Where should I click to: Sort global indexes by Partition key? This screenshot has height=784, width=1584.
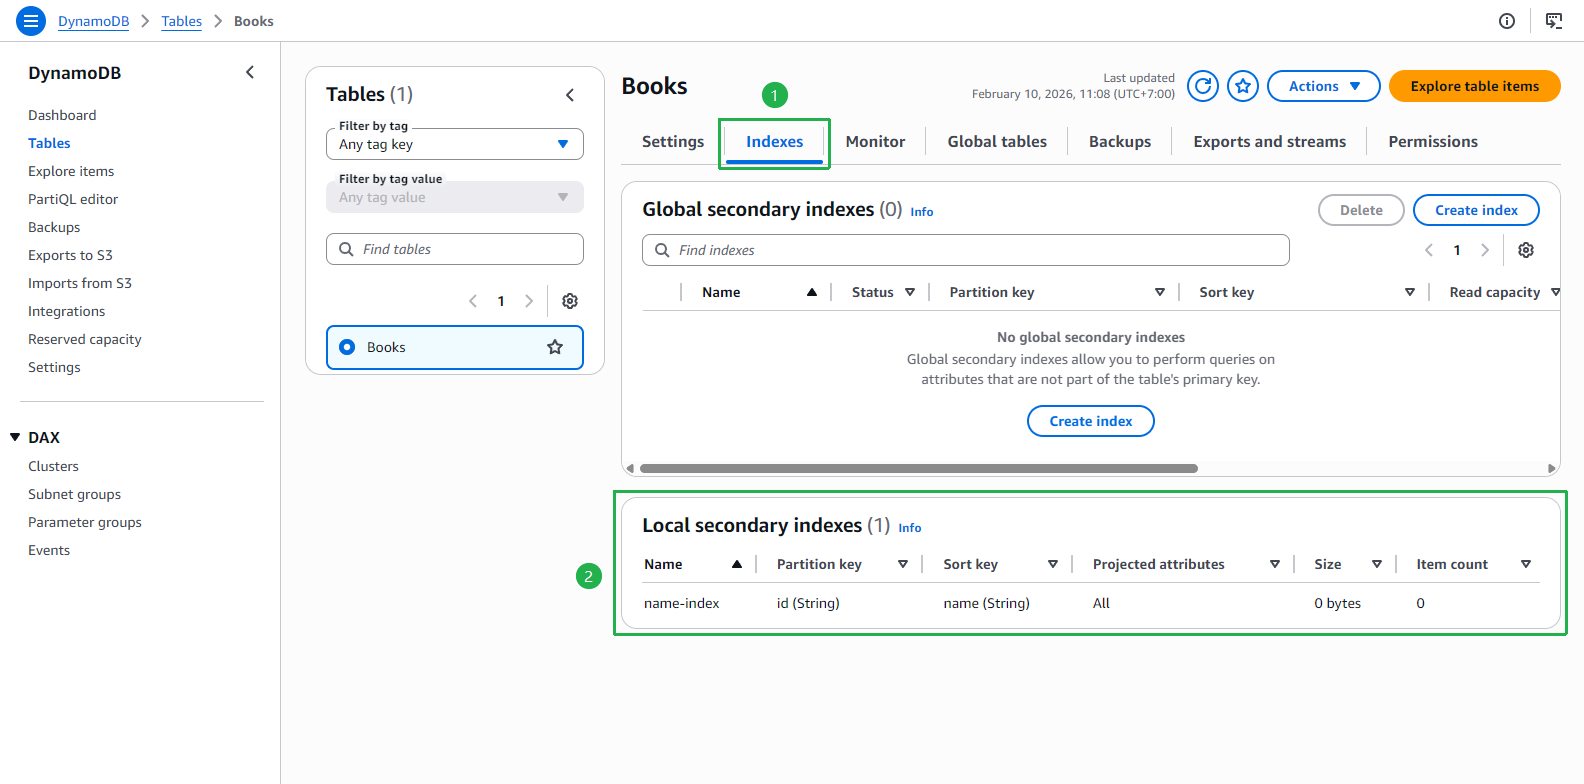tap(1160, 292)
